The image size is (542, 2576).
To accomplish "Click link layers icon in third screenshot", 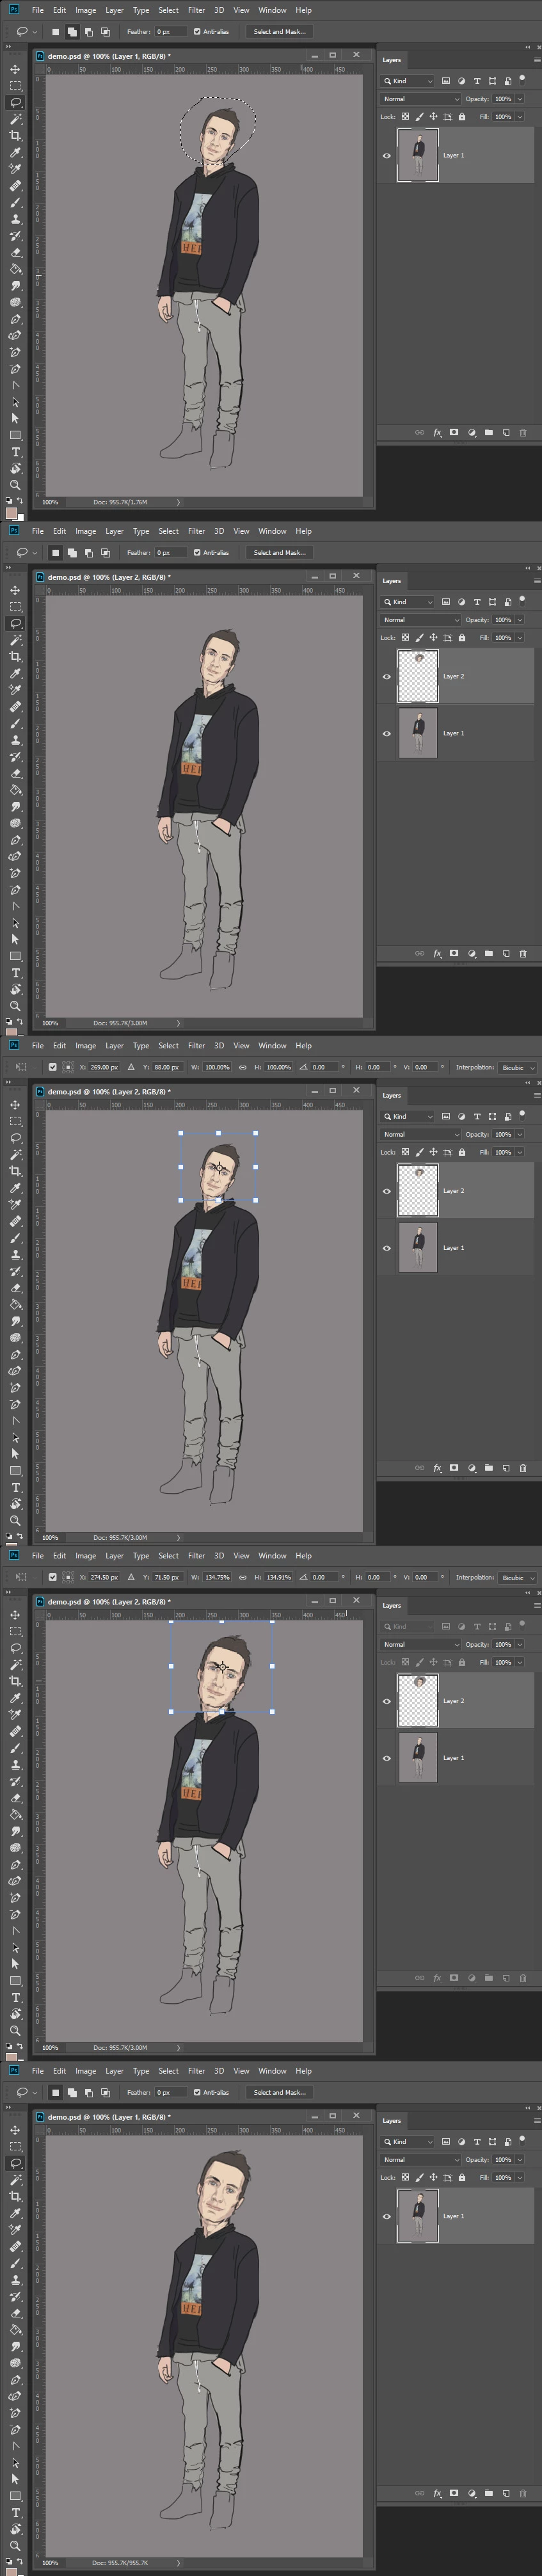I will point(420,1468).
